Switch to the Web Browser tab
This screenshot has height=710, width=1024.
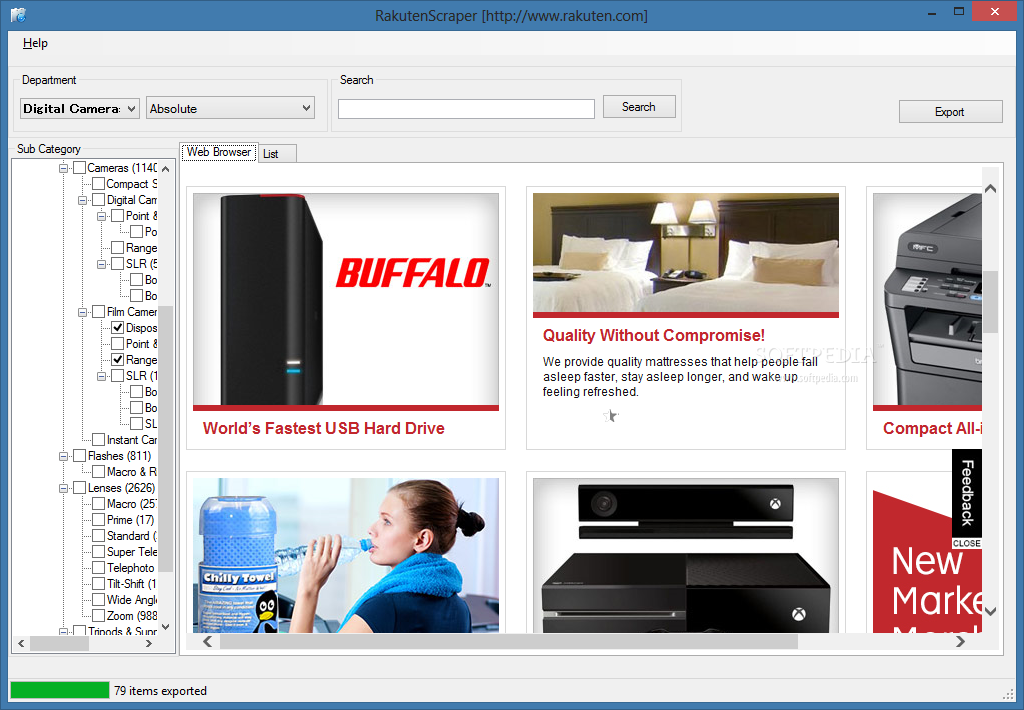[x=219, y=152]
